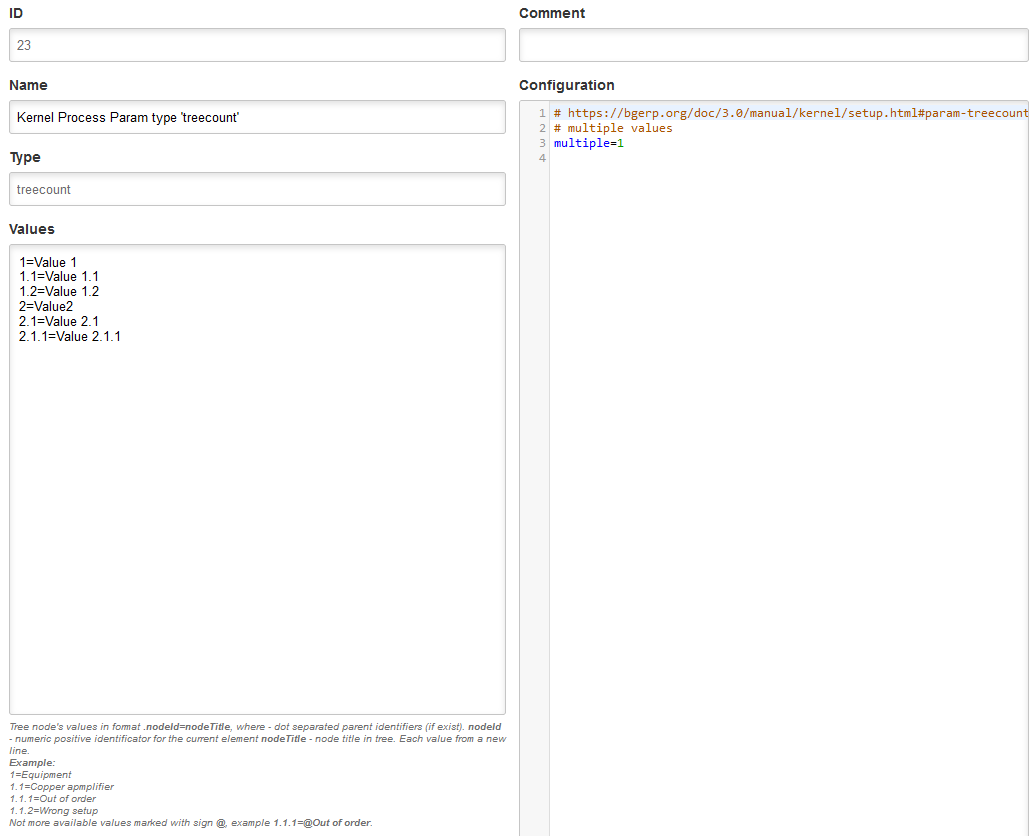This screenshot has height=836, width=1035.
Task: Place cursor on '2=Value2' line
Action: tap(46, 306)
